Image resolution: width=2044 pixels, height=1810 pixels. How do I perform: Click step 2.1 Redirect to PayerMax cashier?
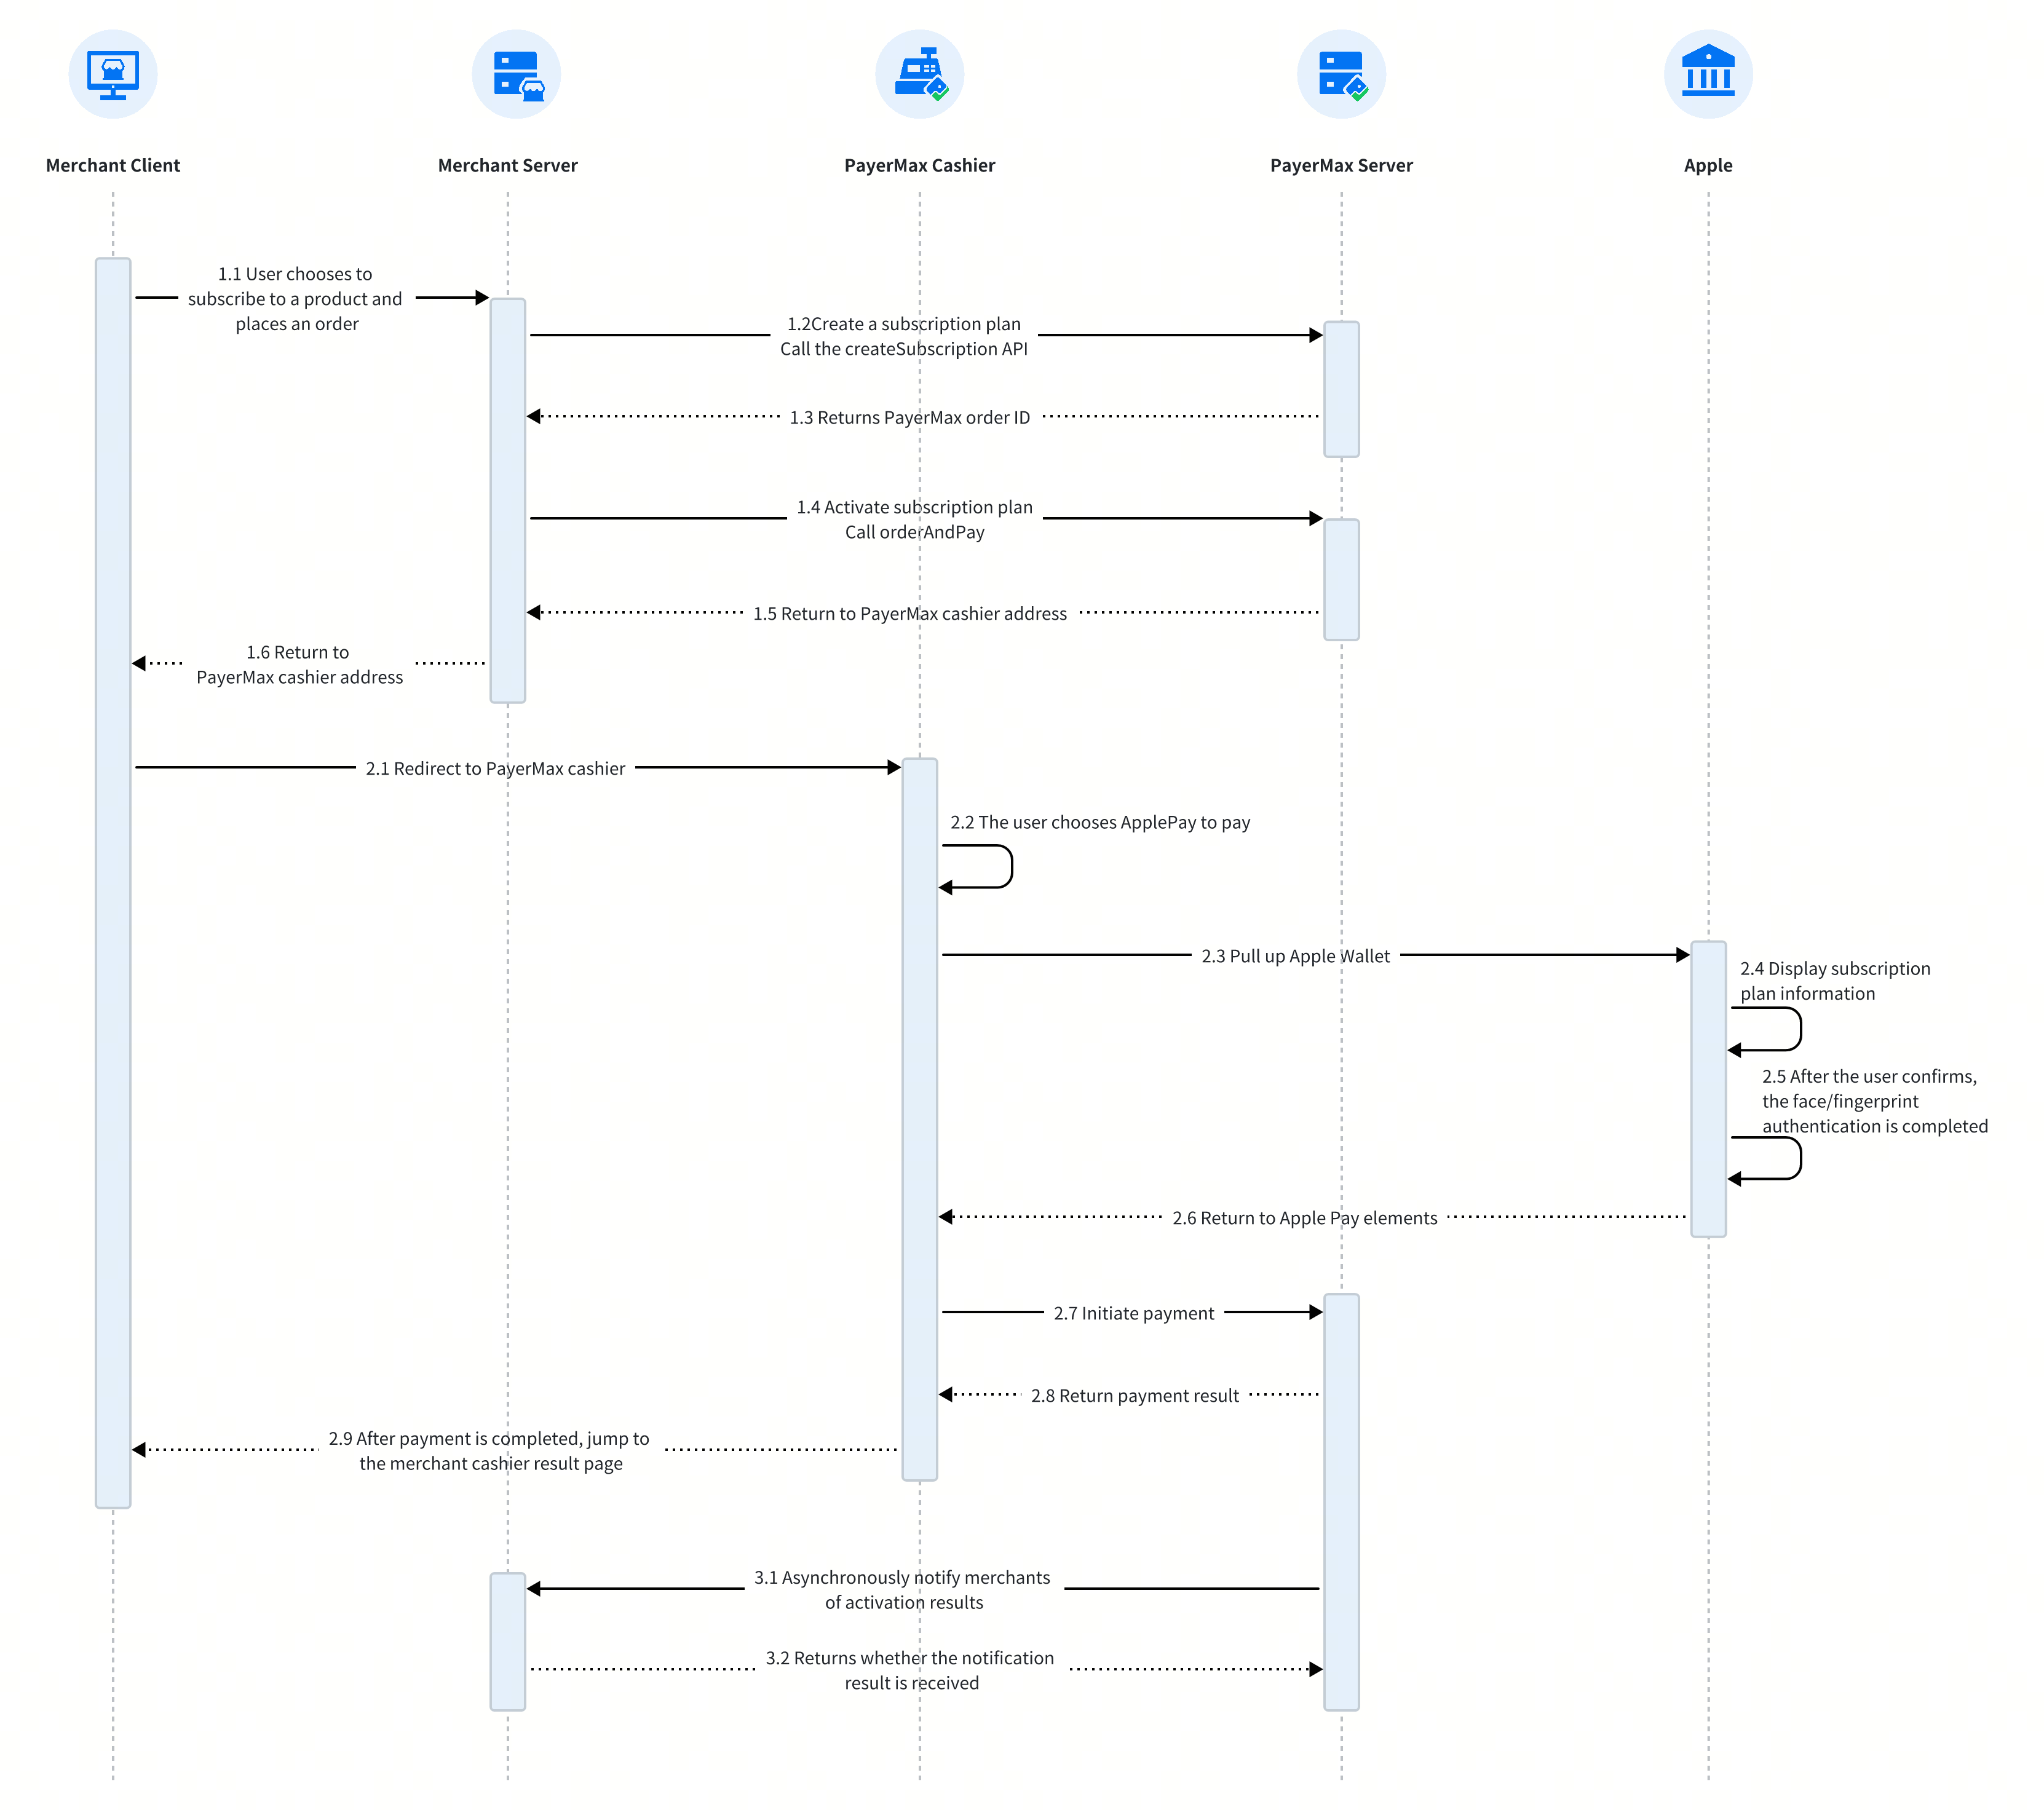(495, 768)
